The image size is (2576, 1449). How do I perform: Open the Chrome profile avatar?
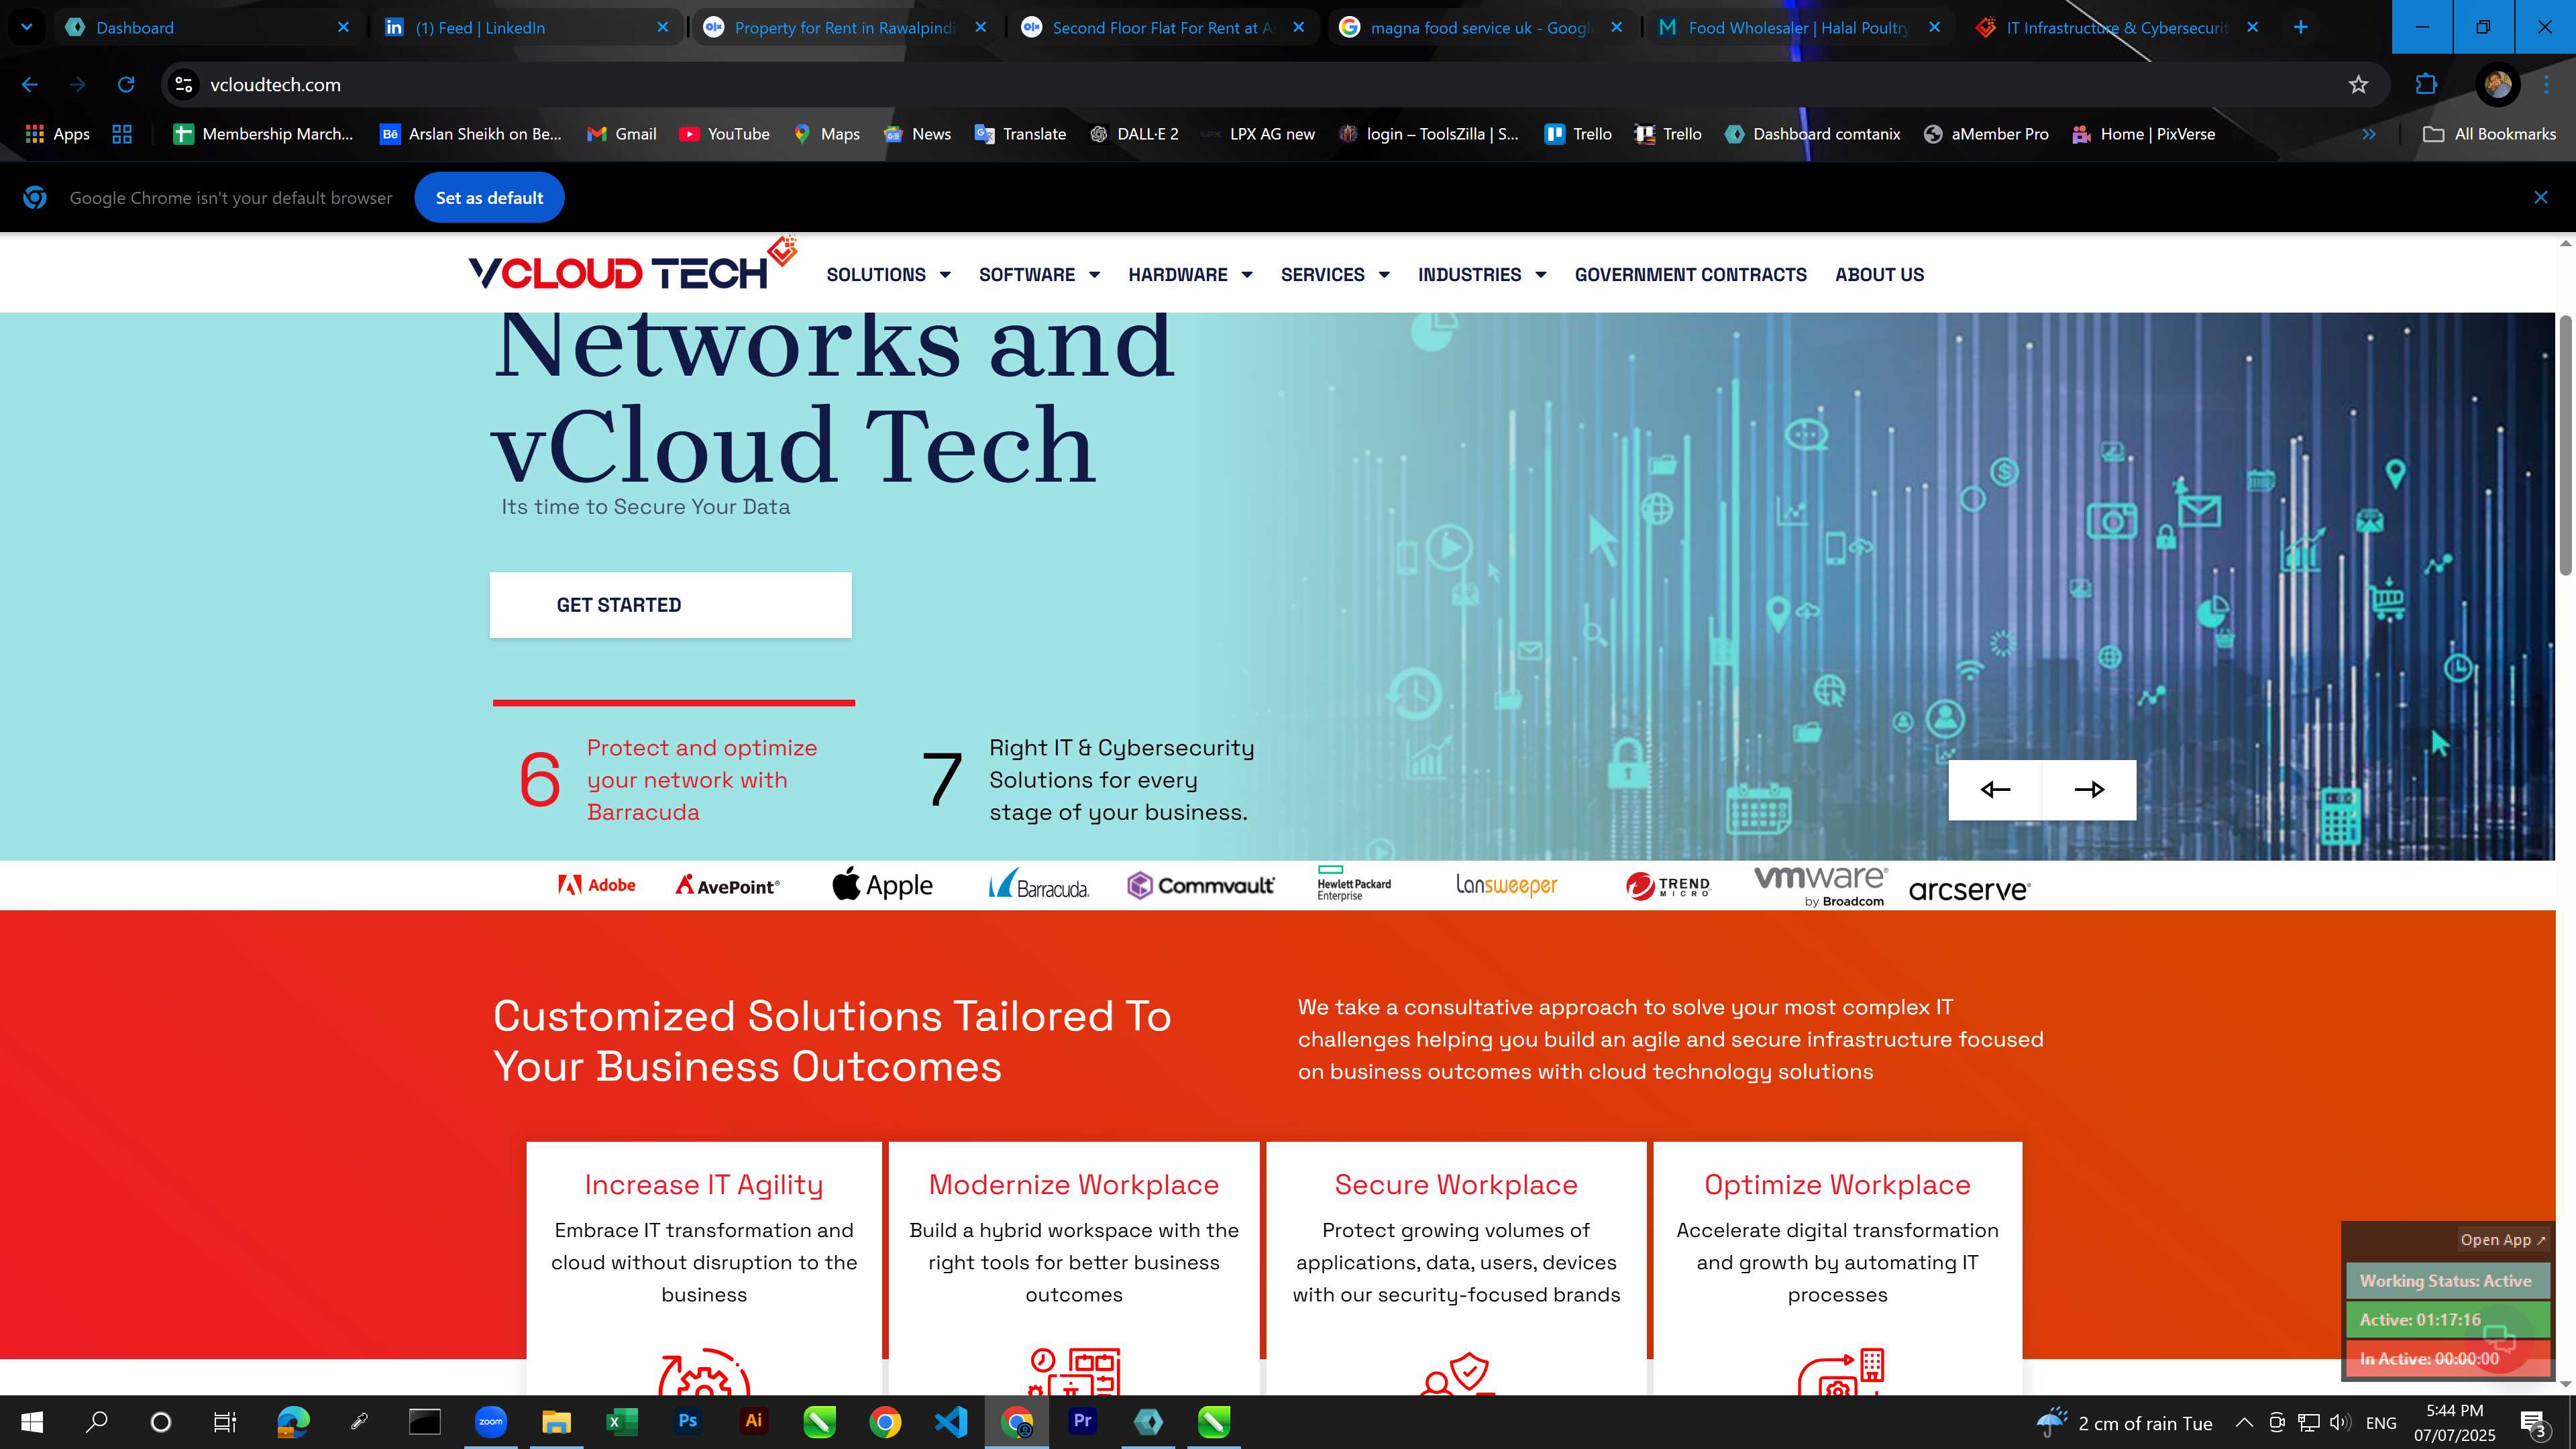tap(2497, 85)
